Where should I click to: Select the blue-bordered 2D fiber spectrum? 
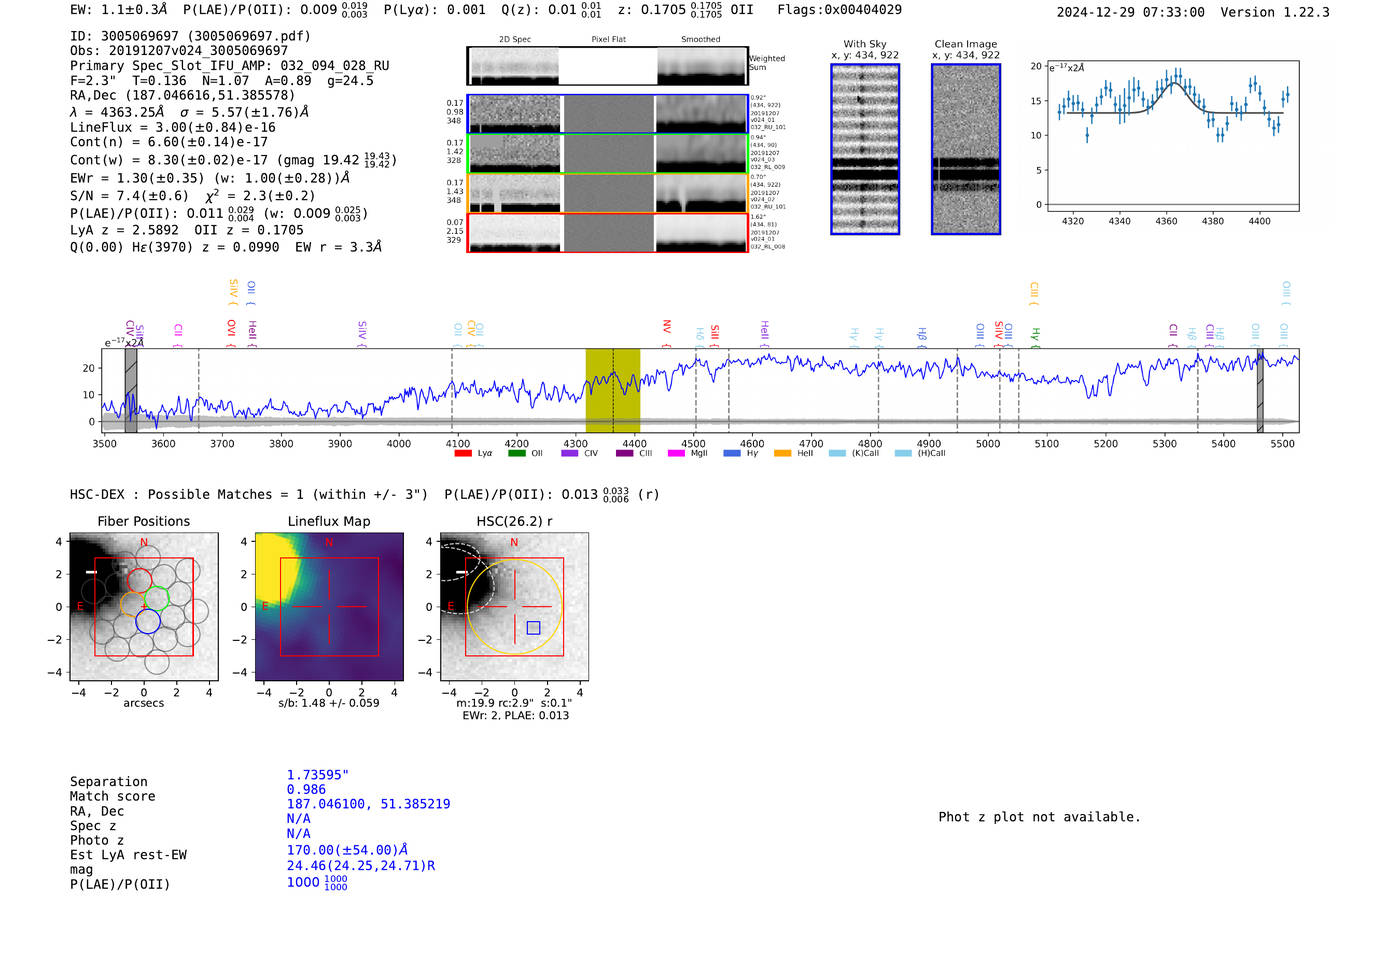click(607, 114)
